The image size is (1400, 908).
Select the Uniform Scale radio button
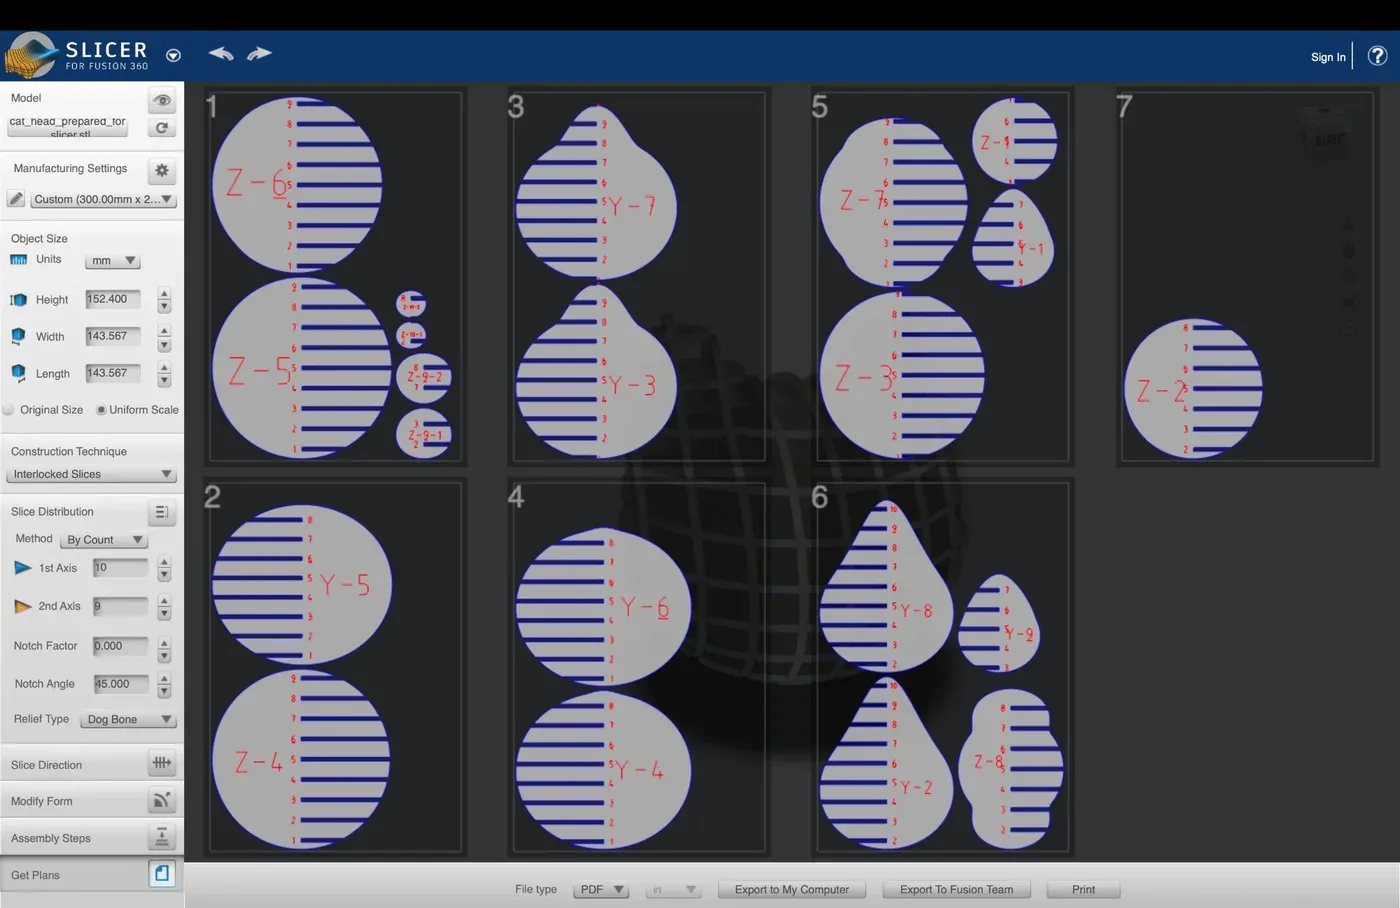coord(101,410)
